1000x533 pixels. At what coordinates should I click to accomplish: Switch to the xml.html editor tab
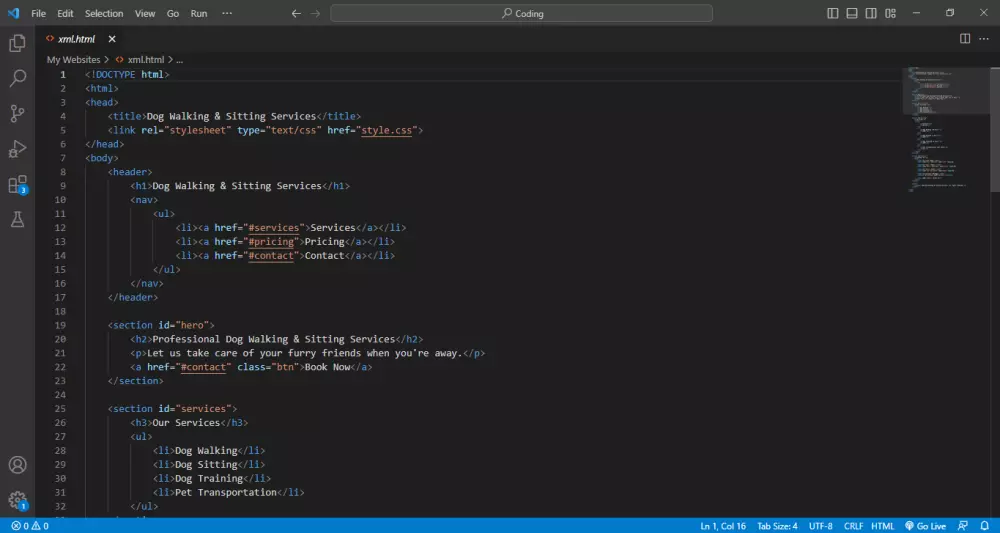[x=75, y=39]
